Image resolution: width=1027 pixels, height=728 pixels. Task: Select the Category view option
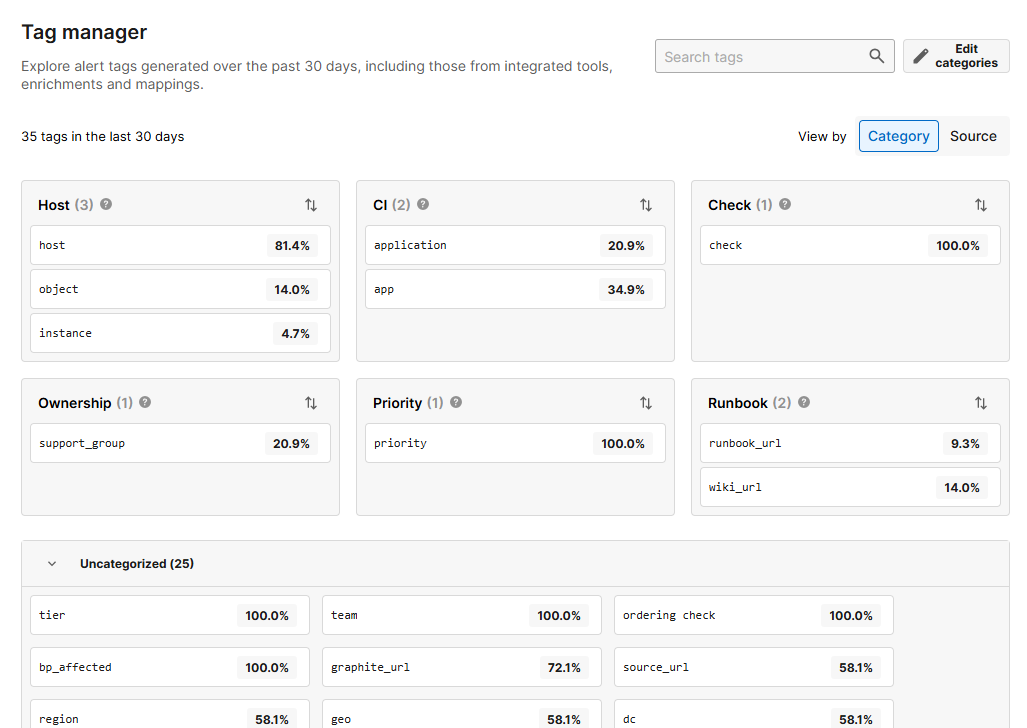pos(898,135)
